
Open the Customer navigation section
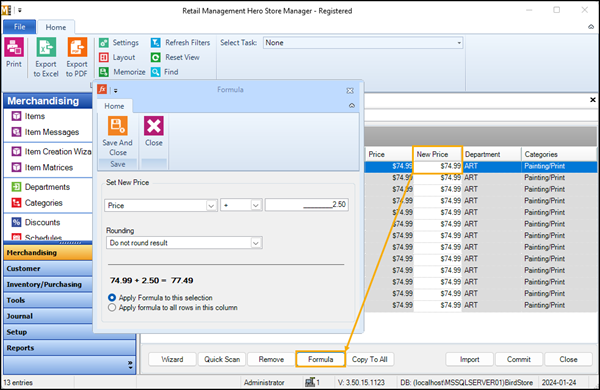(x=48, y=269)
